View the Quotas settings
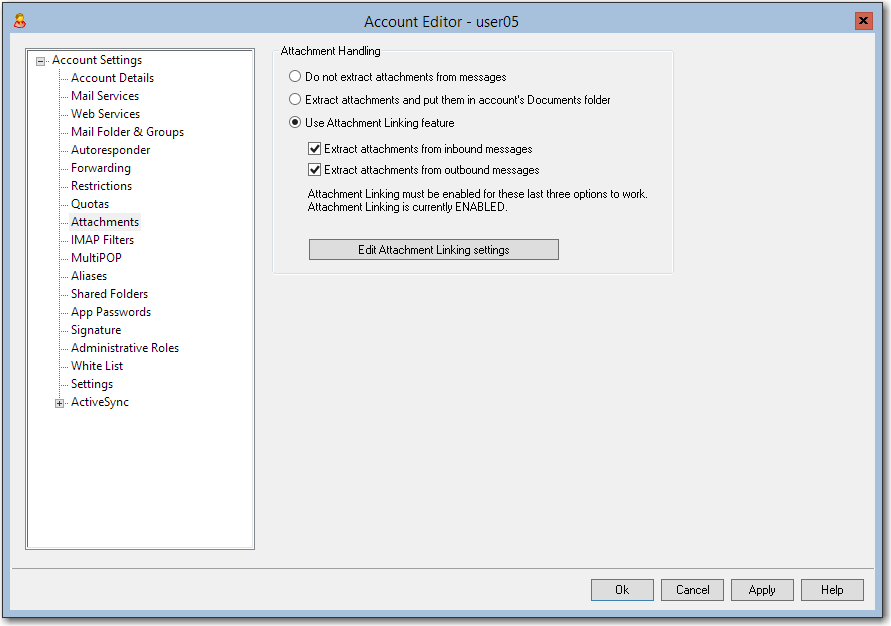The image size is (891, 626). pos(89,203)
